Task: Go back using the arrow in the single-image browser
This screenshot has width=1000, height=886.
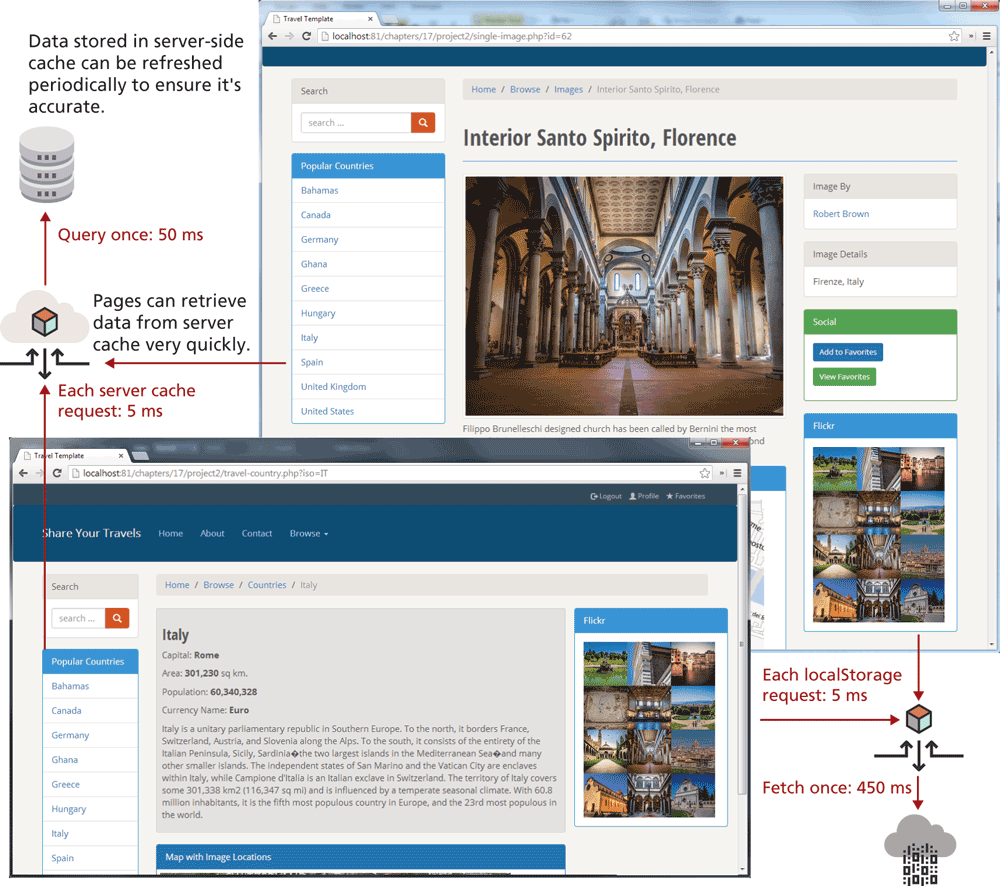Action: (x=272, y=36)
